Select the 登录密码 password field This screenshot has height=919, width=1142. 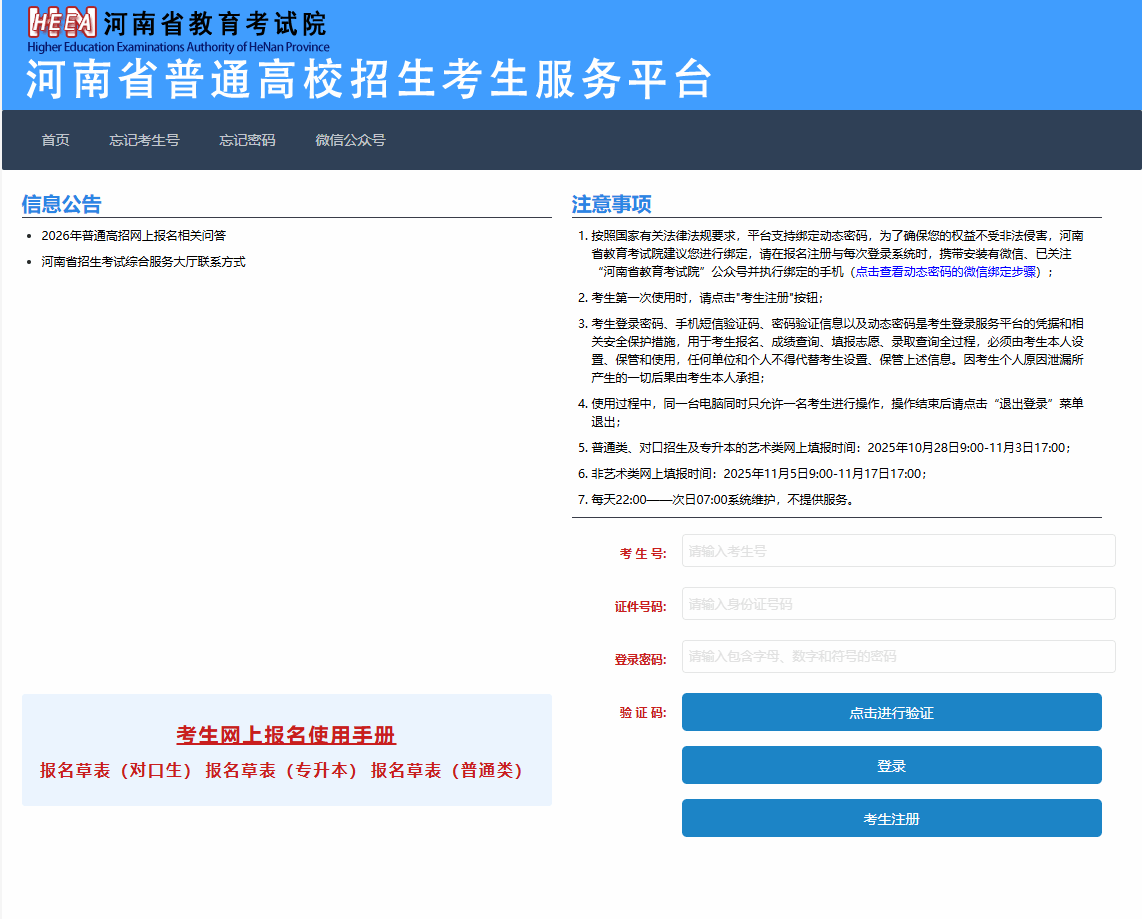pyautogui.click(x=898, y=657)
